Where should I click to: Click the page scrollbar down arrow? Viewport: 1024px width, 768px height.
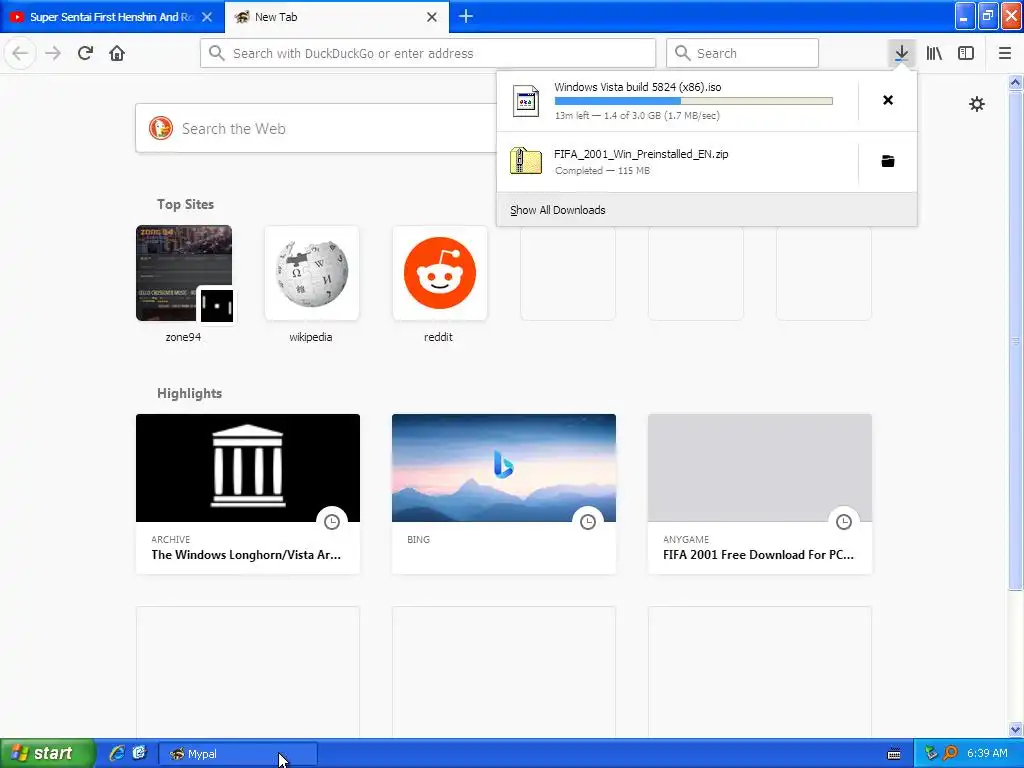coord(1015,729)
